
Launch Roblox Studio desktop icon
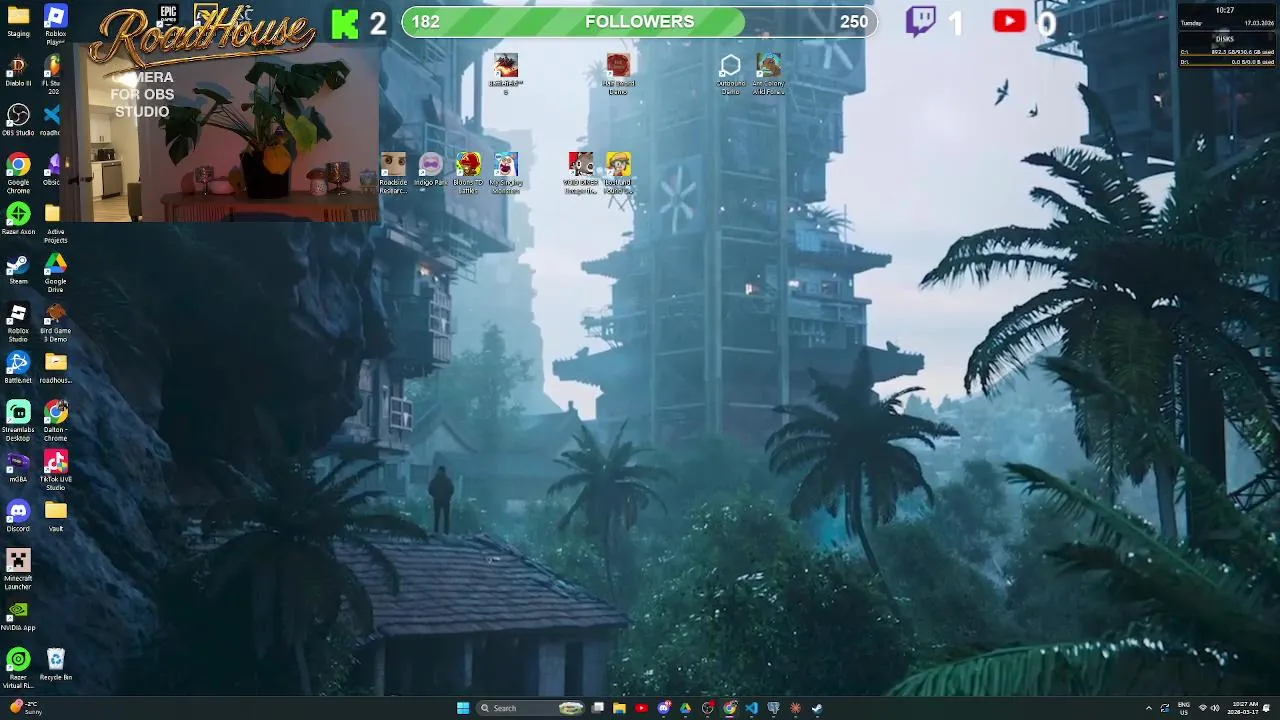[18, 323]
